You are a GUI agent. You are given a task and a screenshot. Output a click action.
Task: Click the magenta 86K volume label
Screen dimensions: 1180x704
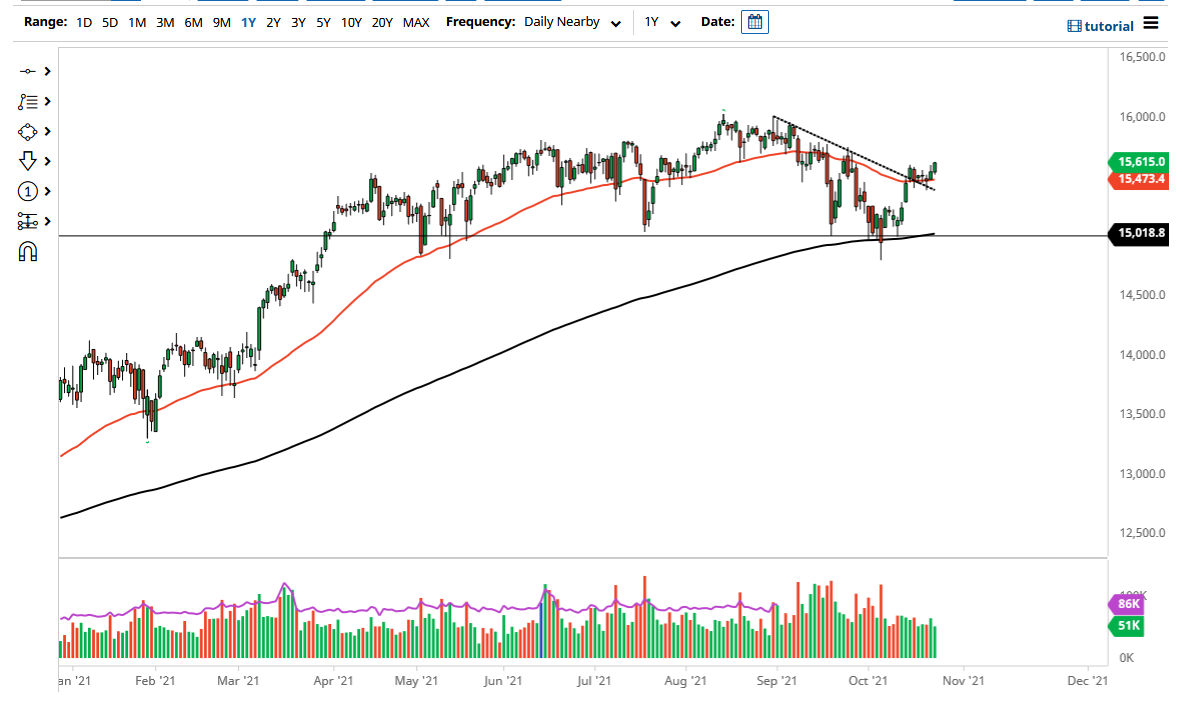point(1127,604)
